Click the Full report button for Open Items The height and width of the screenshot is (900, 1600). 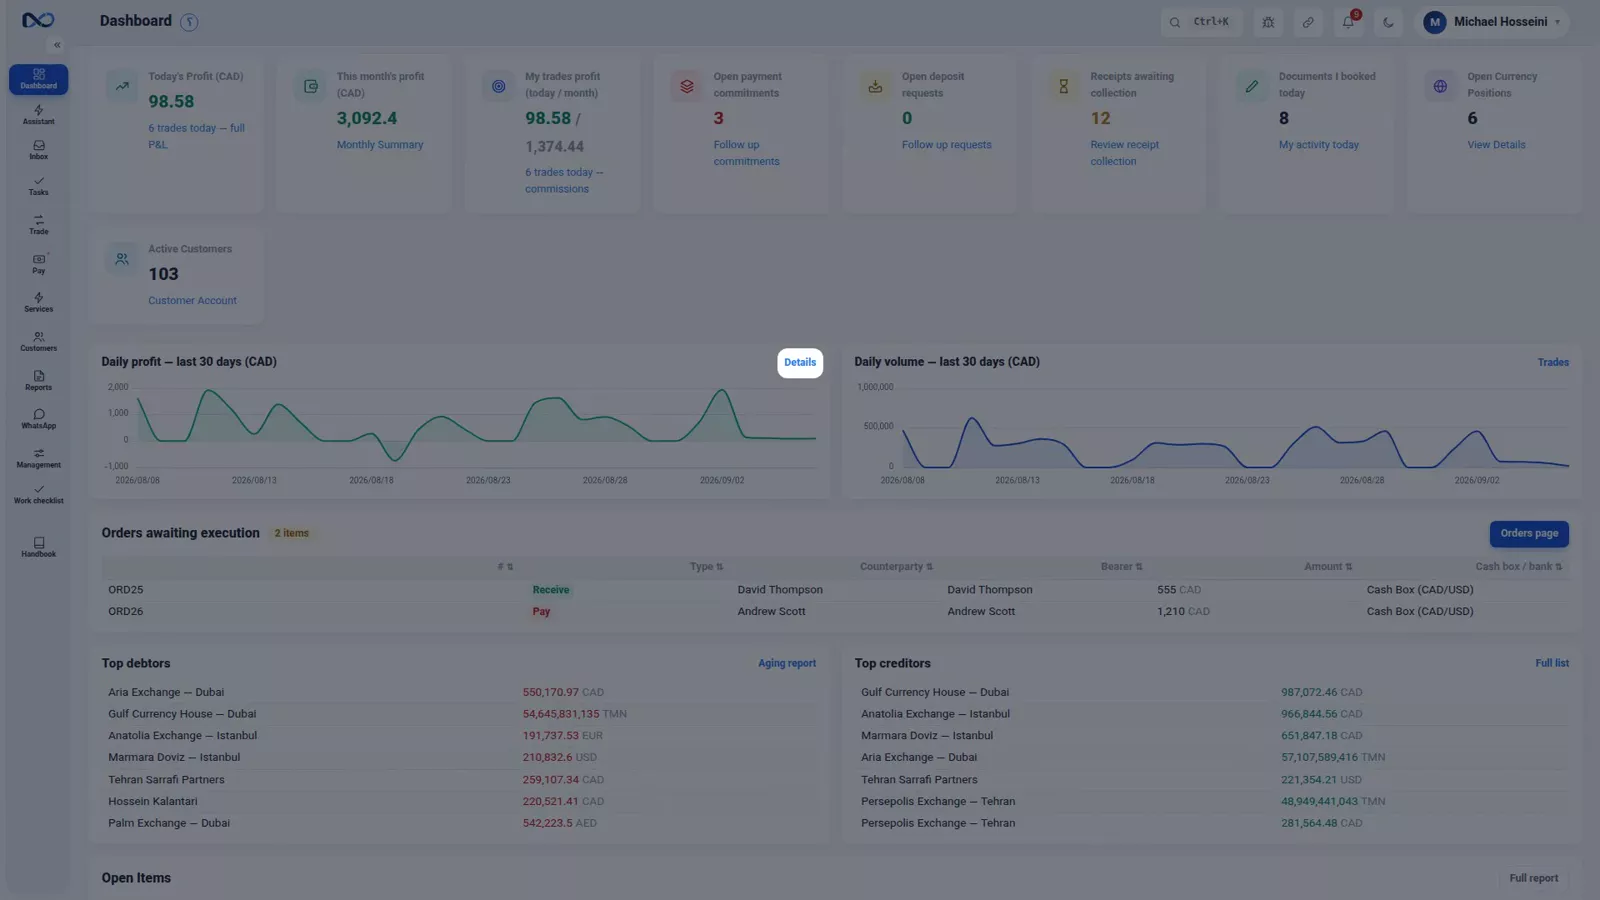[1534, 879]
